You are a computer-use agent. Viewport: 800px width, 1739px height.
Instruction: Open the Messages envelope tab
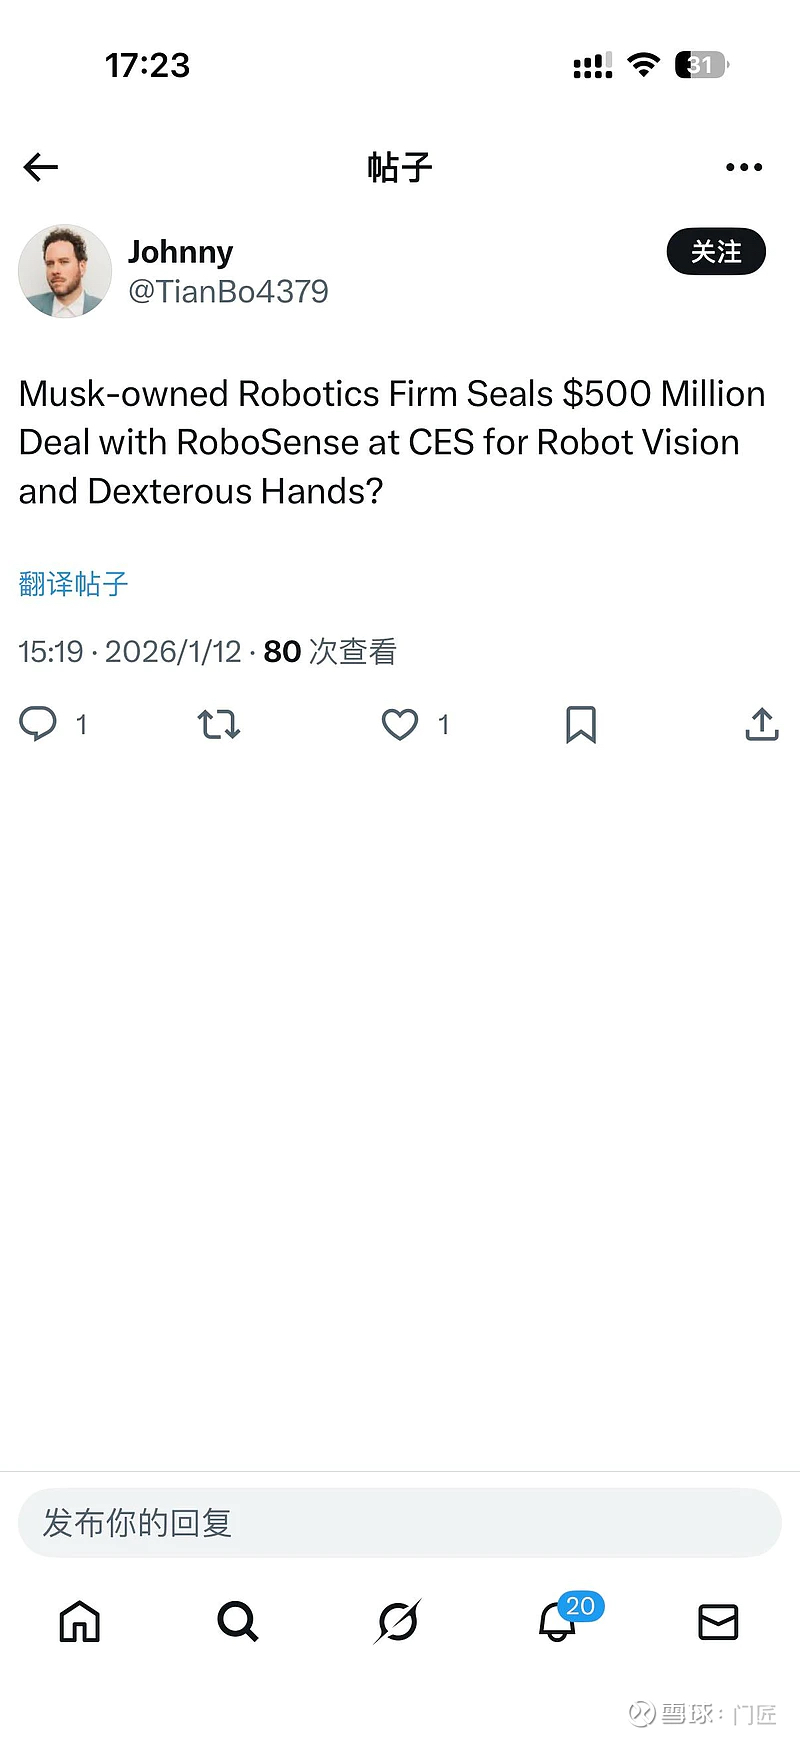click(718, 1622)
